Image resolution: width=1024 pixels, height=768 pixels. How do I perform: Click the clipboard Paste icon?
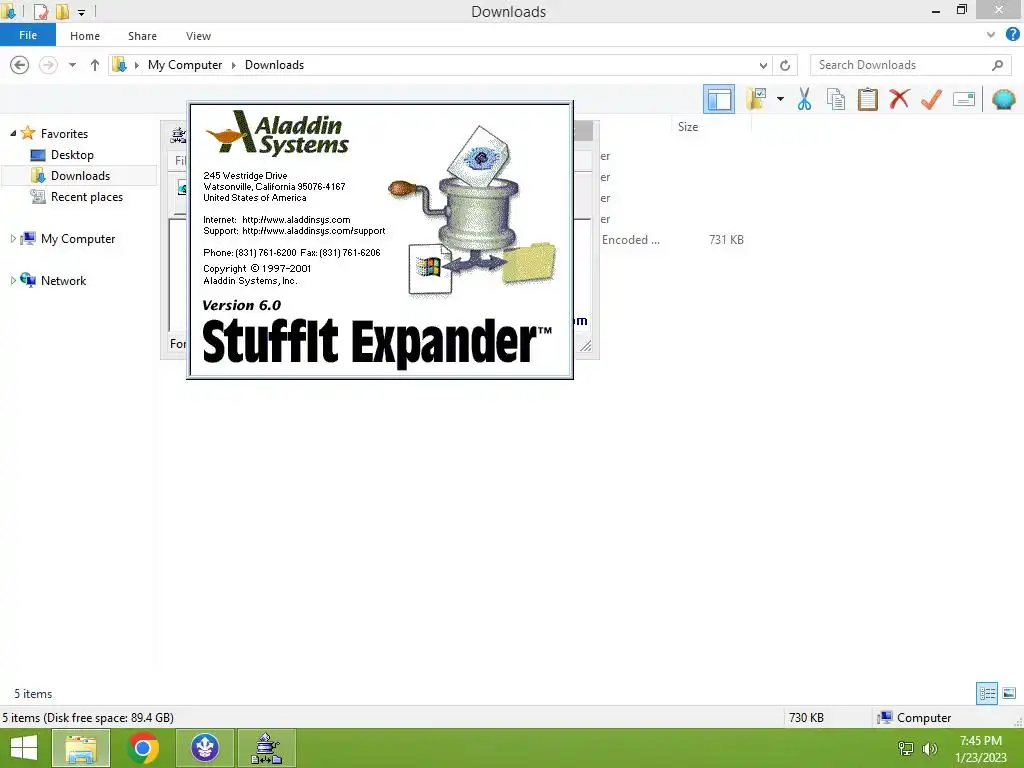pos(867,99)
